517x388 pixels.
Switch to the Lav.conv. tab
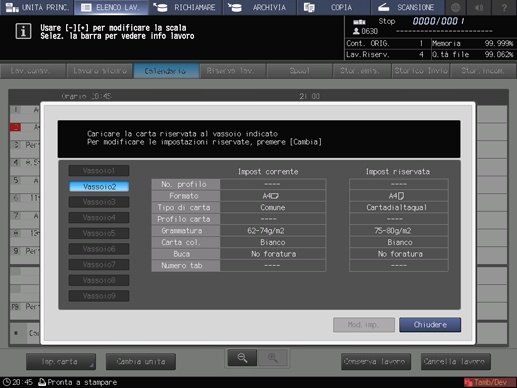pos(33,71)
